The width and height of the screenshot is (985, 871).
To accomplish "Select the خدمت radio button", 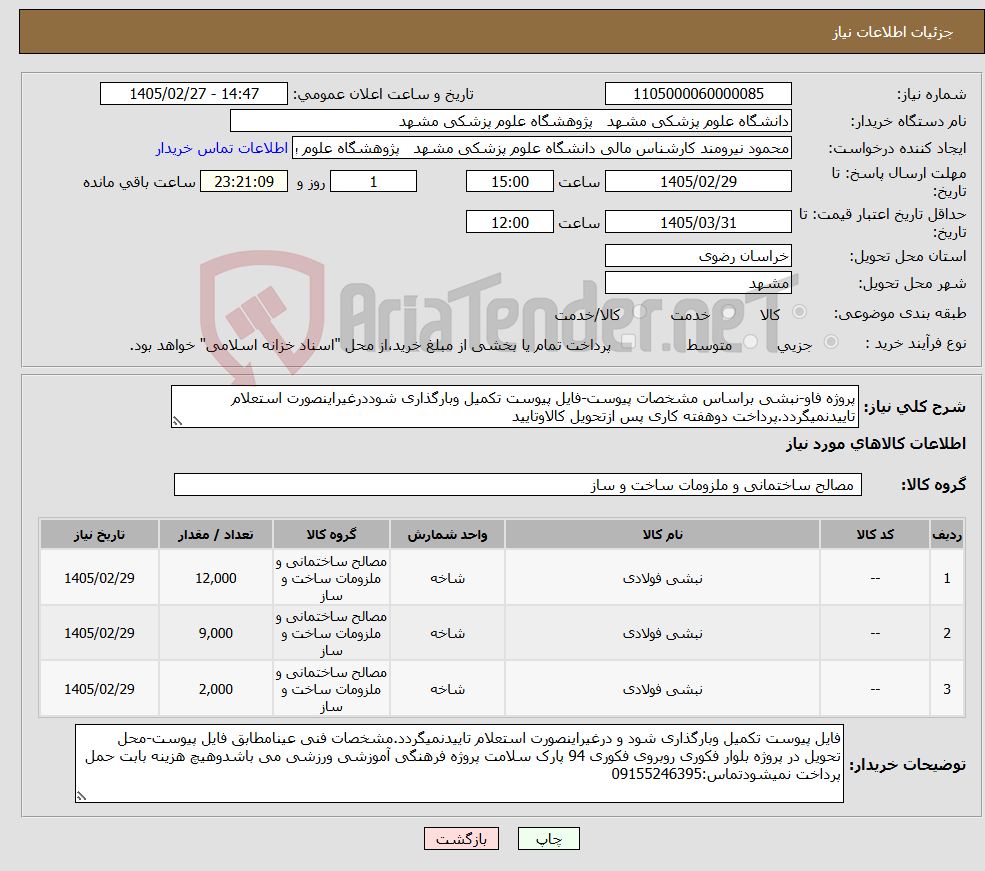I will click(x=729, y=312).
